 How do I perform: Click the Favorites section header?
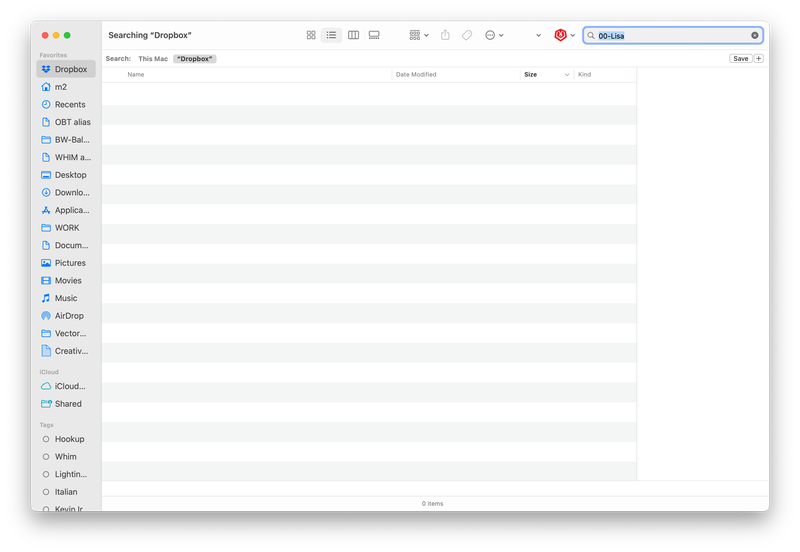(53, 55)
